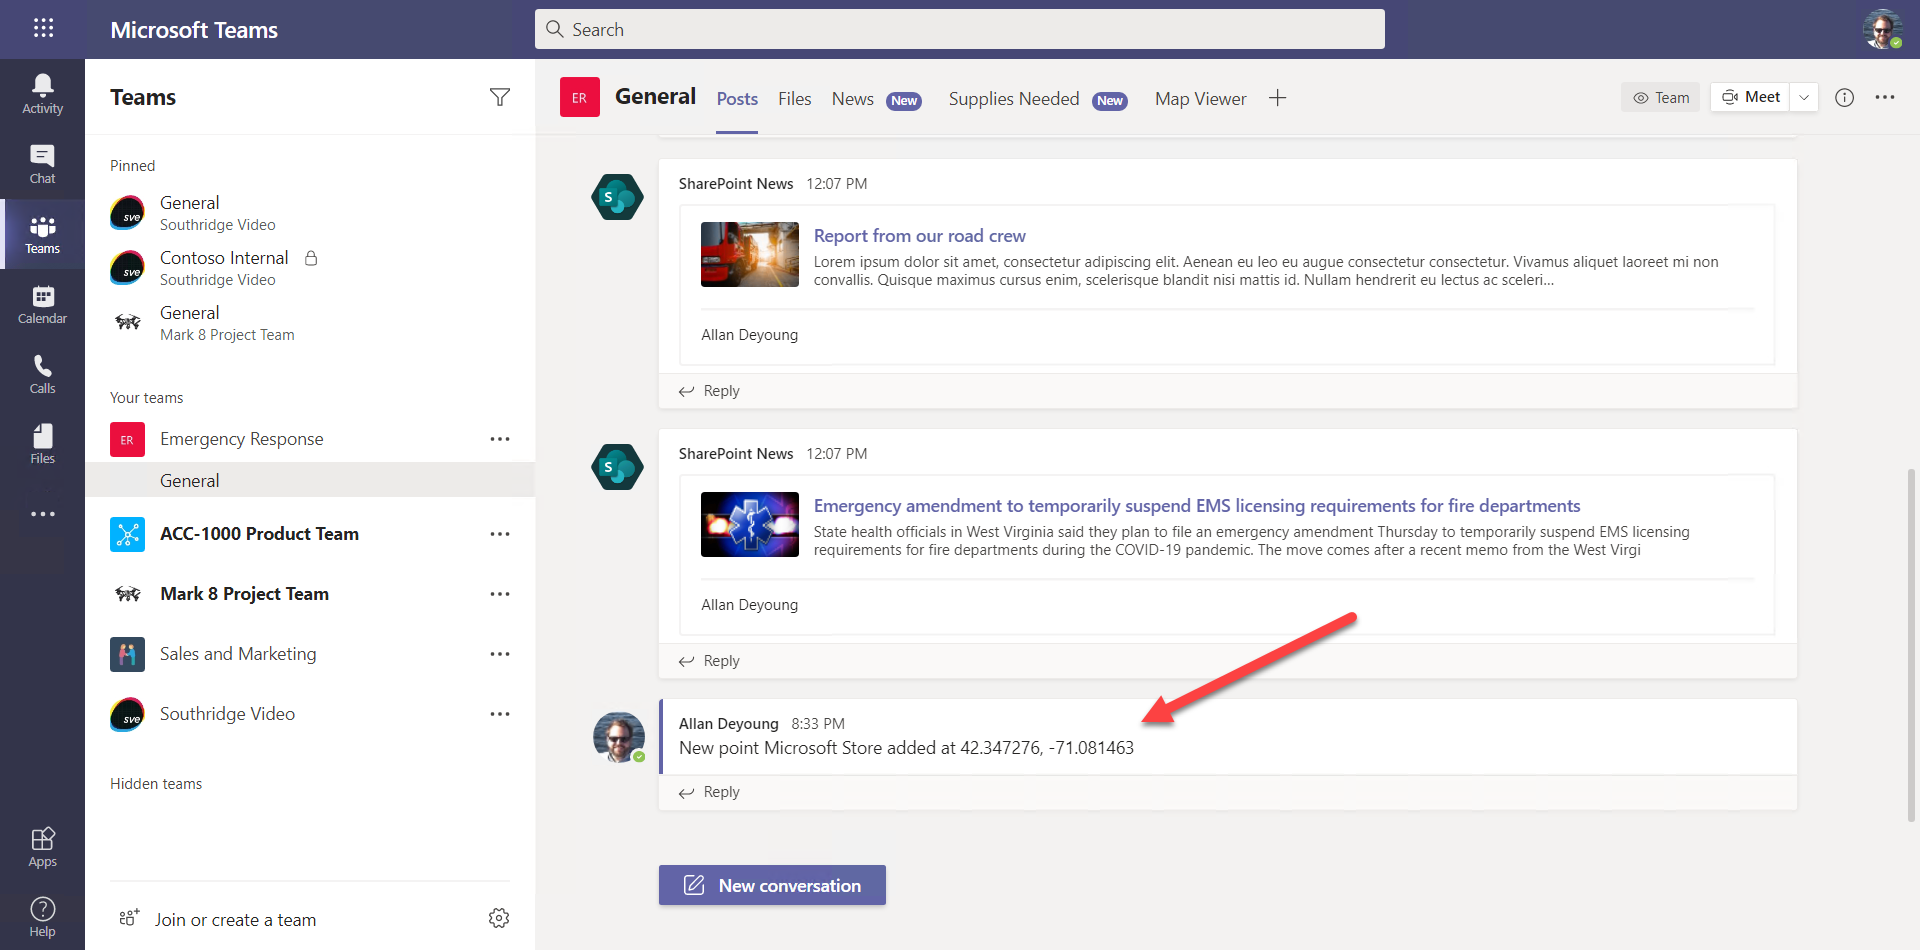This screenshot has height=950, width=1920.
Task: Open channel more options ellipsis in header
Action: (x=1885, y=97)
